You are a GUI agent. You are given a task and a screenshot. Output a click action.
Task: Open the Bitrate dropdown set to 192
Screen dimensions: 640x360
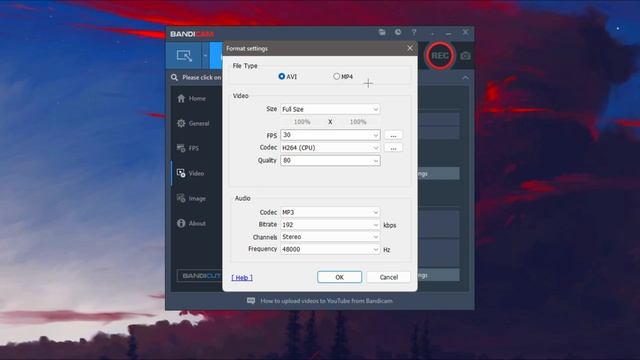330,224
